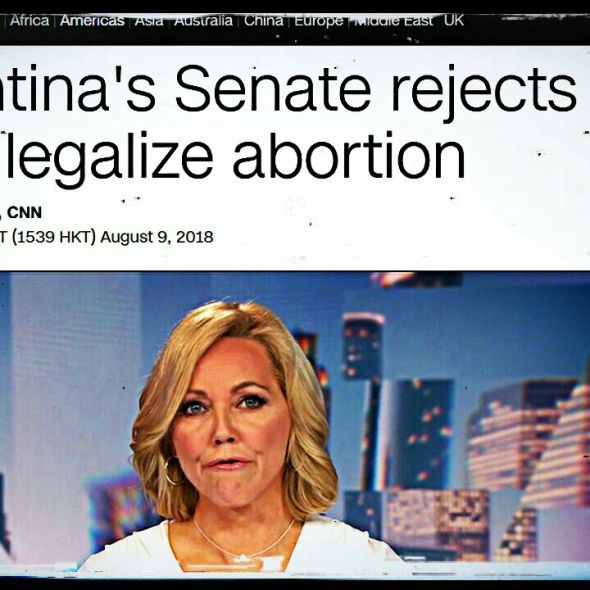Open the Australia navigation link
This screenshot has width=590, height=590.
(x=203, y=20)
